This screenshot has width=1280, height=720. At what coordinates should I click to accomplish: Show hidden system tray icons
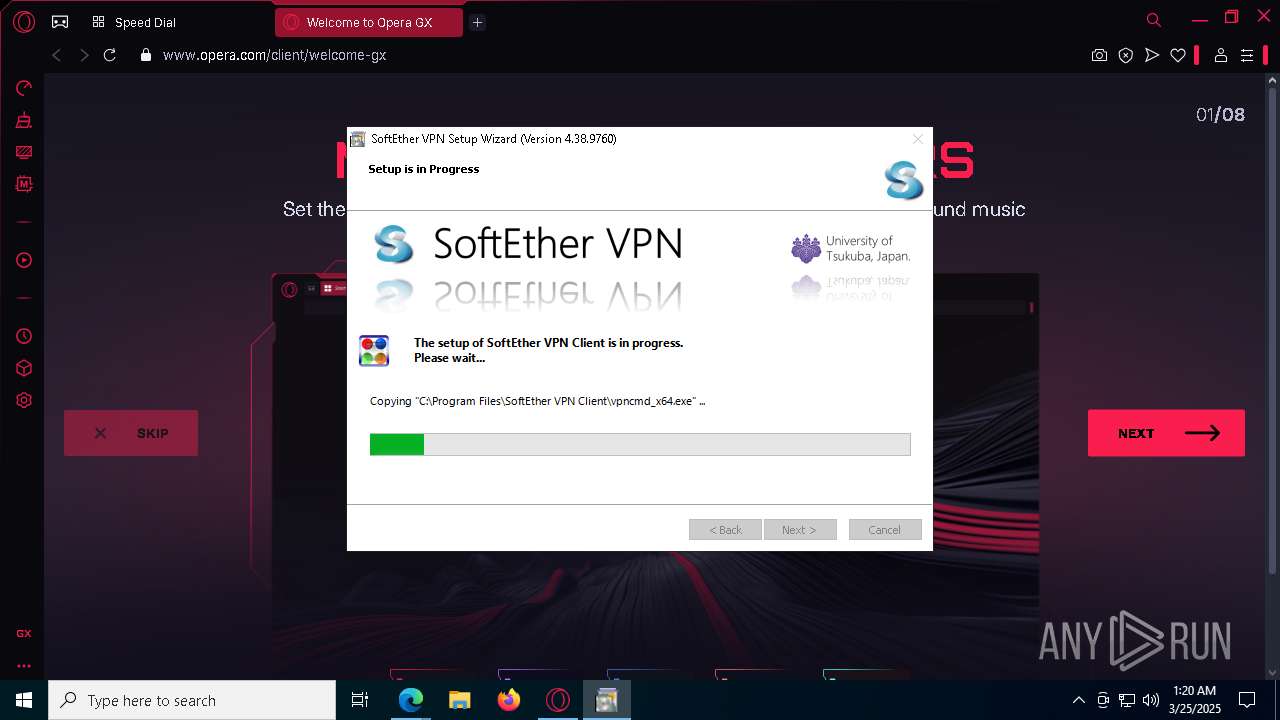pos(1078,700)
